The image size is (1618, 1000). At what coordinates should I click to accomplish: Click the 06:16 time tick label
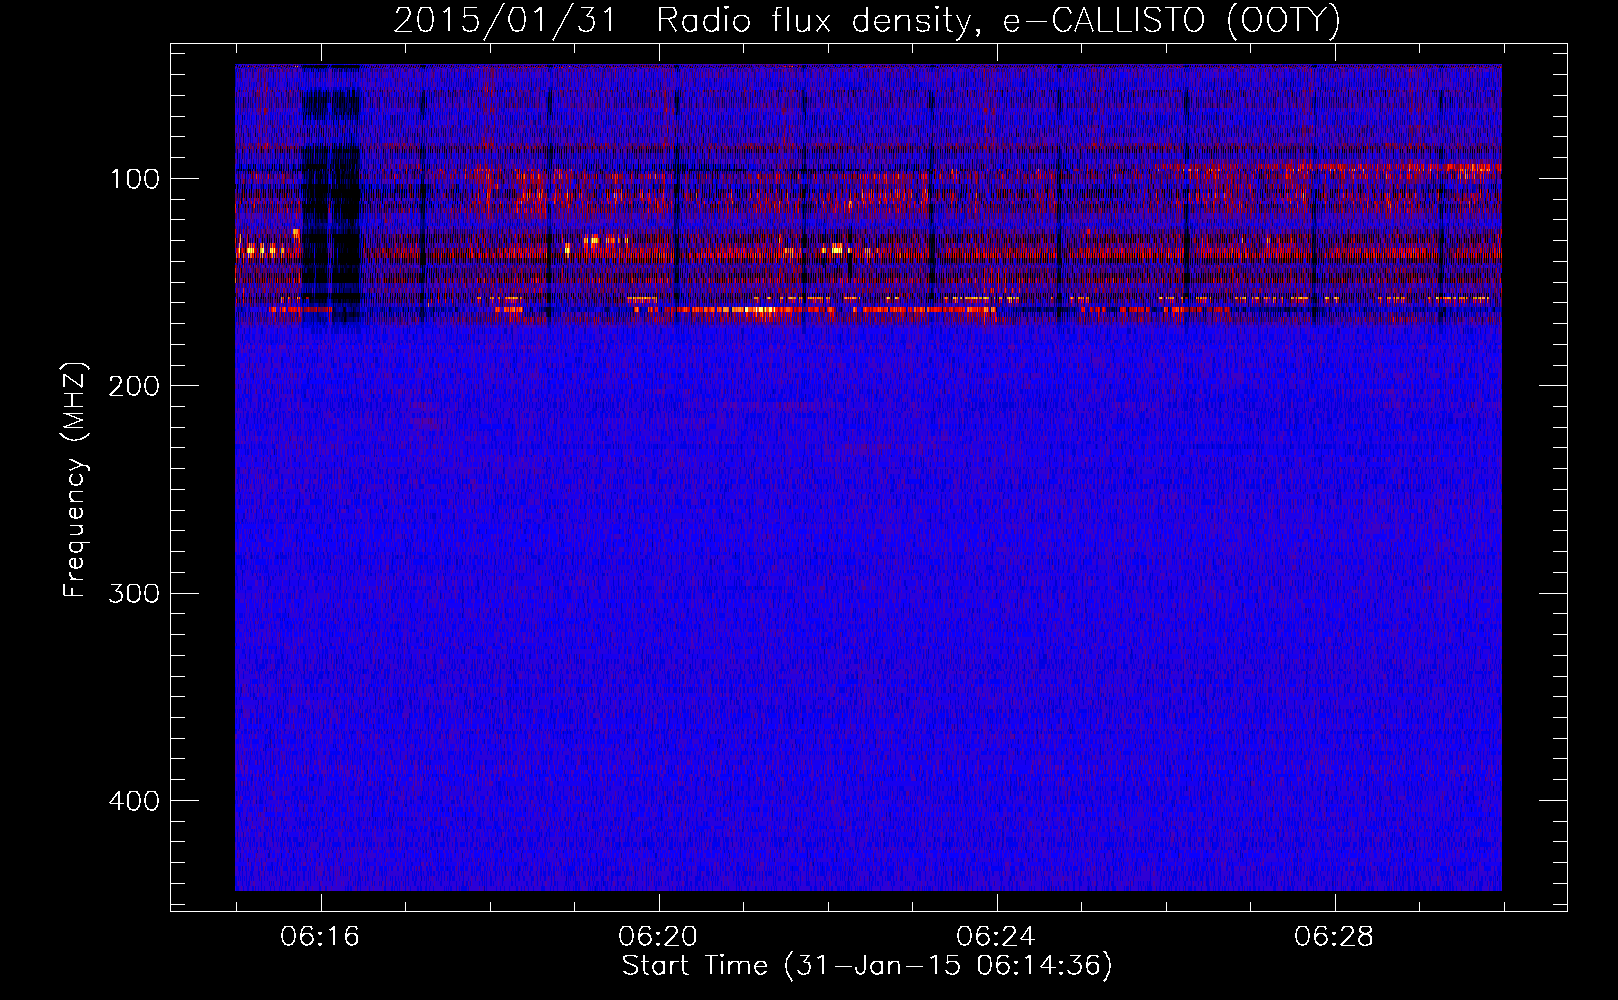click(320, 937)
